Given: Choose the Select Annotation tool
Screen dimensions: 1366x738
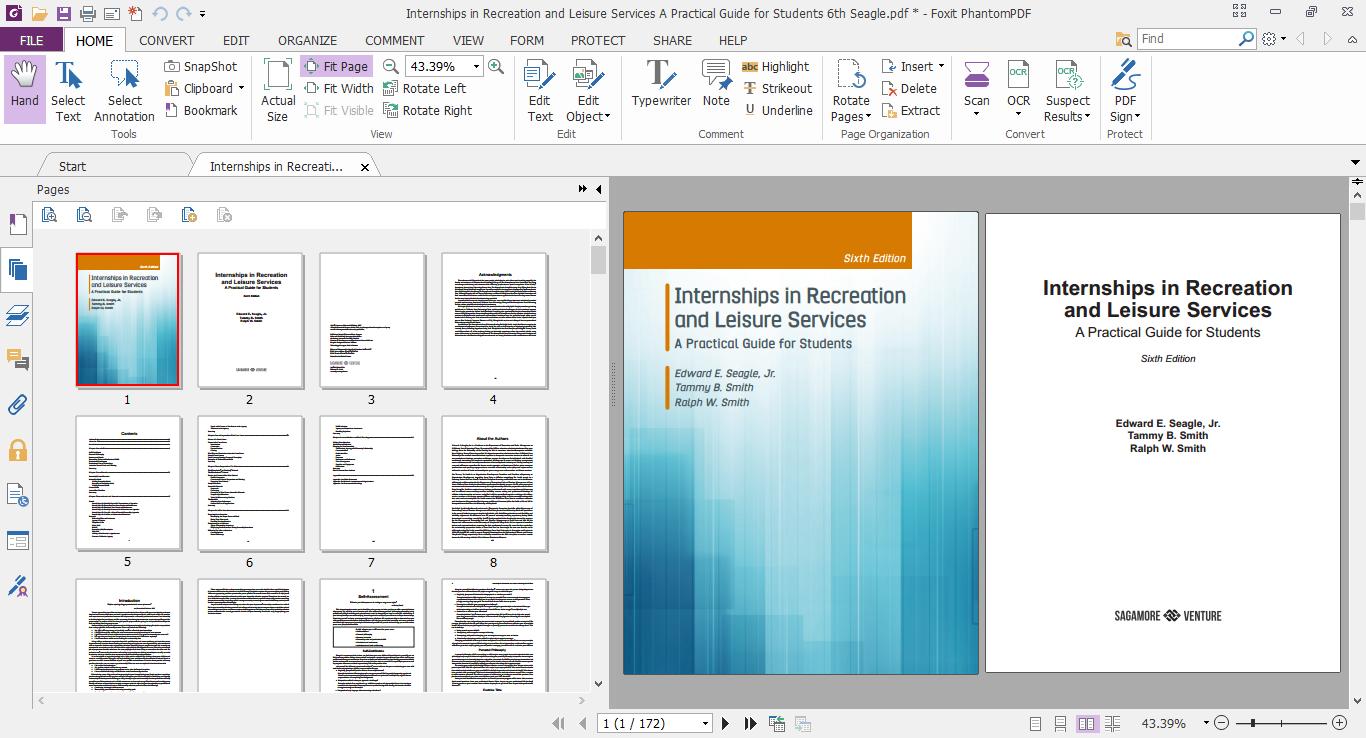Looking at the screenshot, I should tap(124, 90).
